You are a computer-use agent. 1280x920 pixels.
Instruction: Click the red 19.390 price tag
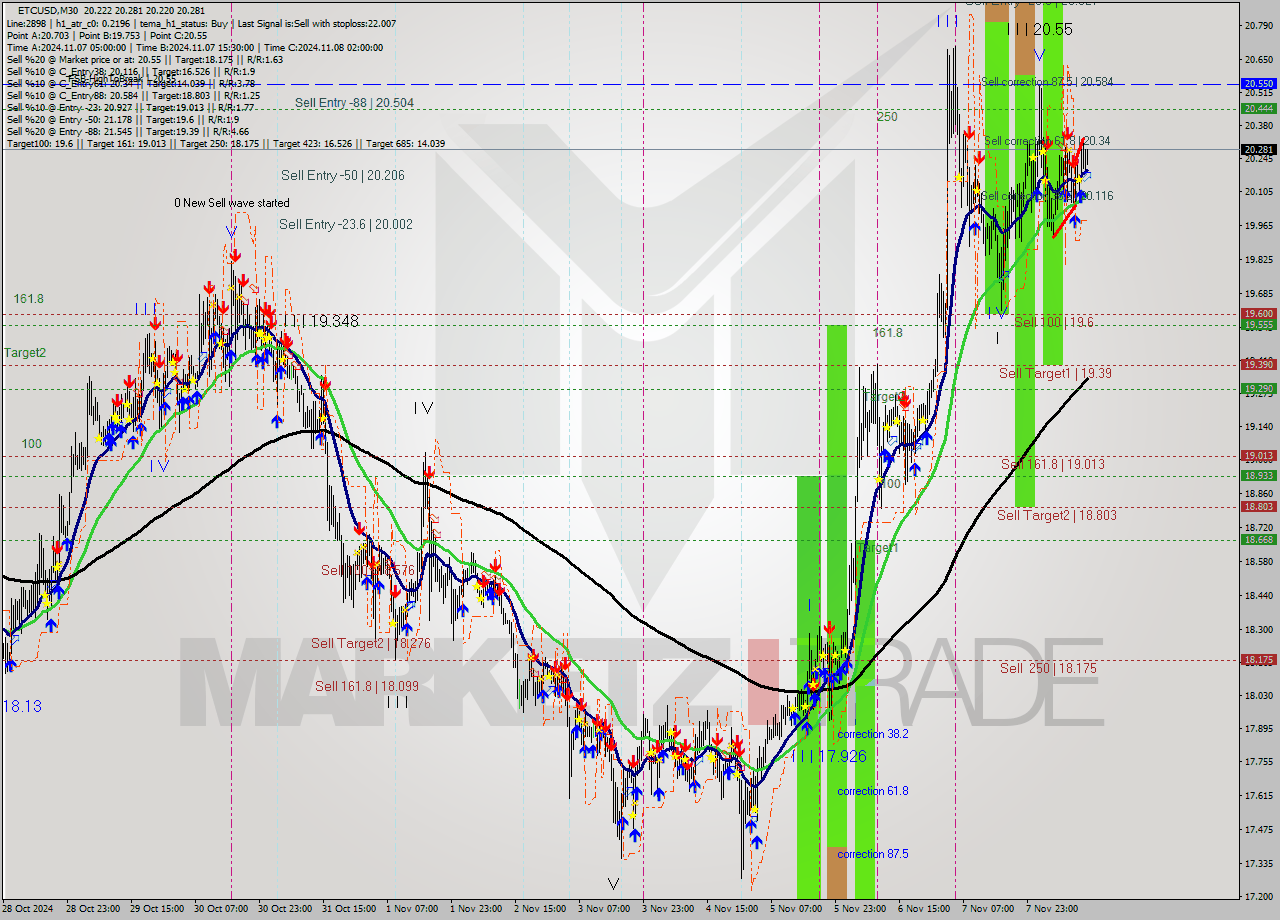pos(1259,365)
